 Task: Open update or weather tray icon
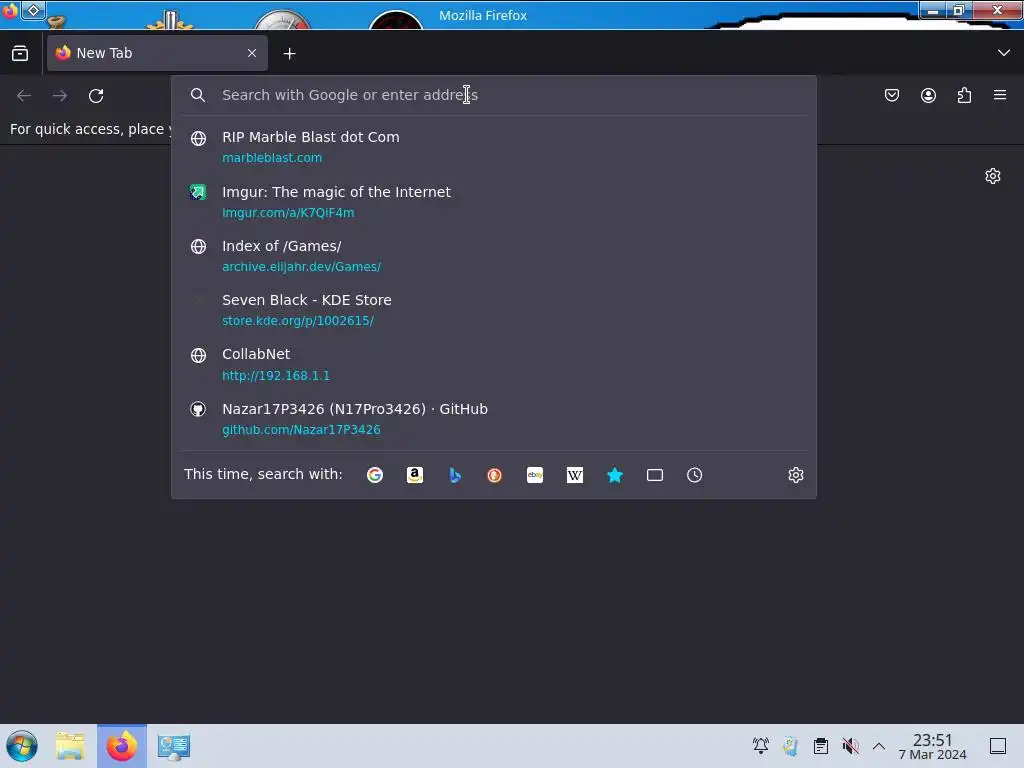[x=791, y=745]
